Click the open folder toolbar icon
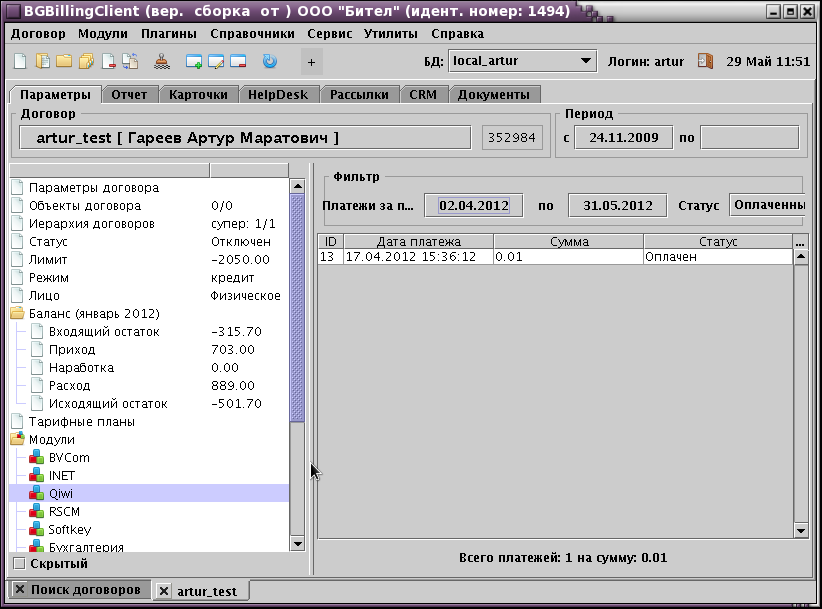The width and height of the screenshot is (822, 609). [x=64, y=62]
